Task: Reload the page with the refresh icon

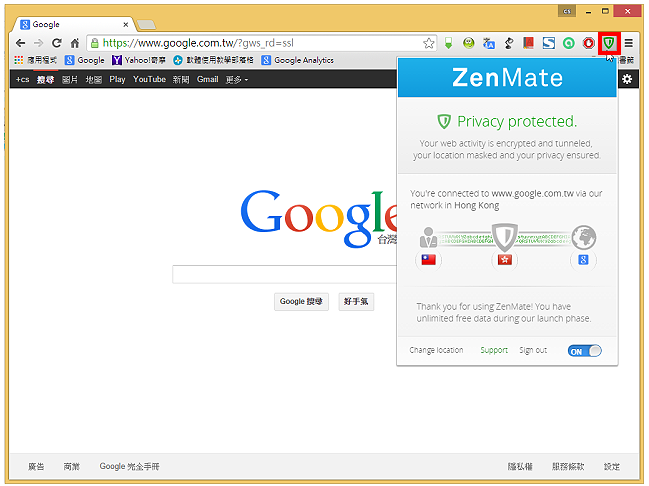Action: (57, 43)
